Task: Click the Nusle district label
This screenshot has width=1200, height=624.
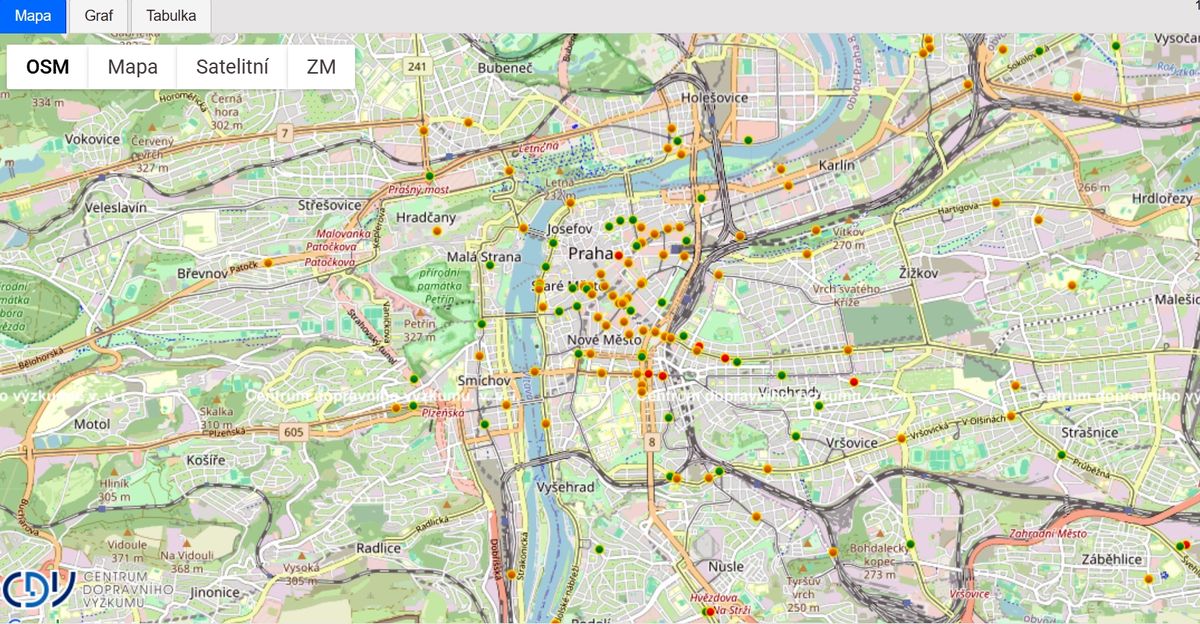Action: point(726,567)
